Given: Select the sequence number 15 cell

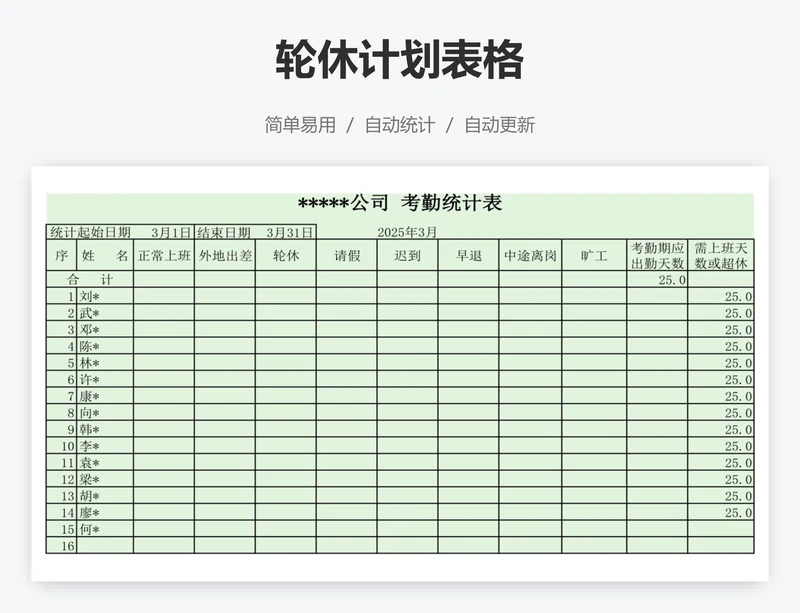Looking at the screenshot, I should pos(61,529).
